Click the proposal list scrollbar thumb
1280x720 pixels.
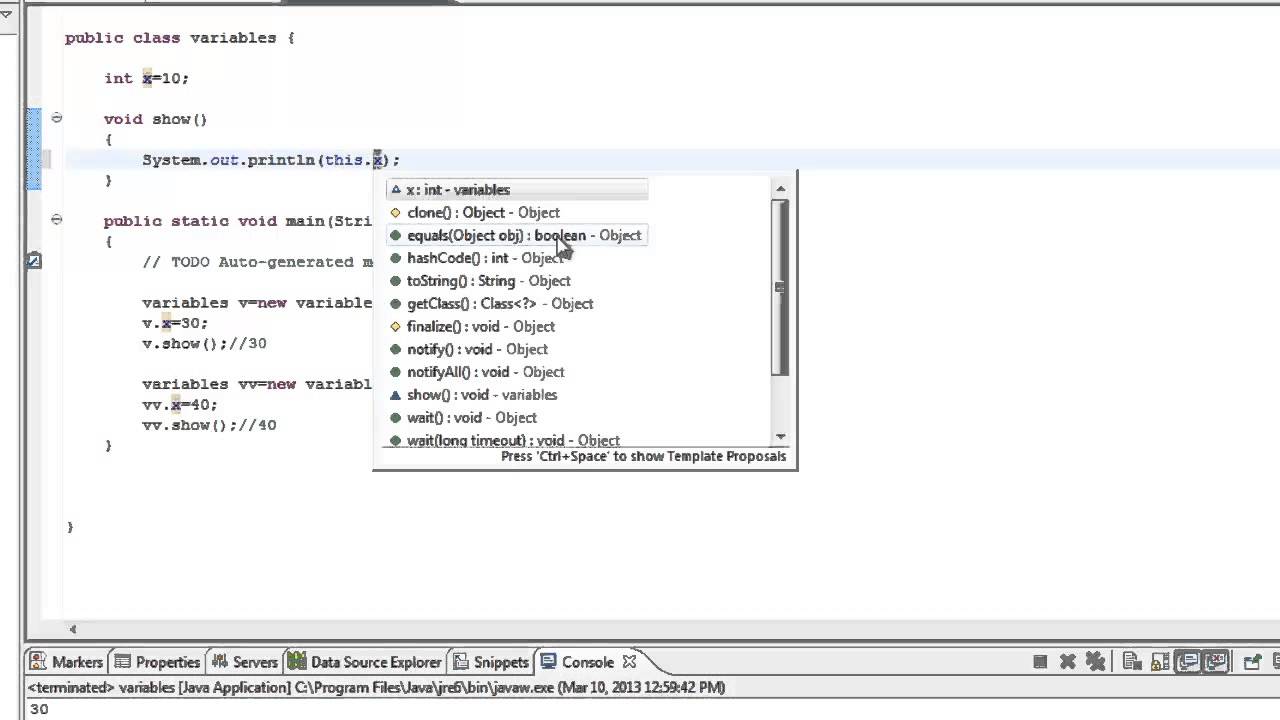781,287
